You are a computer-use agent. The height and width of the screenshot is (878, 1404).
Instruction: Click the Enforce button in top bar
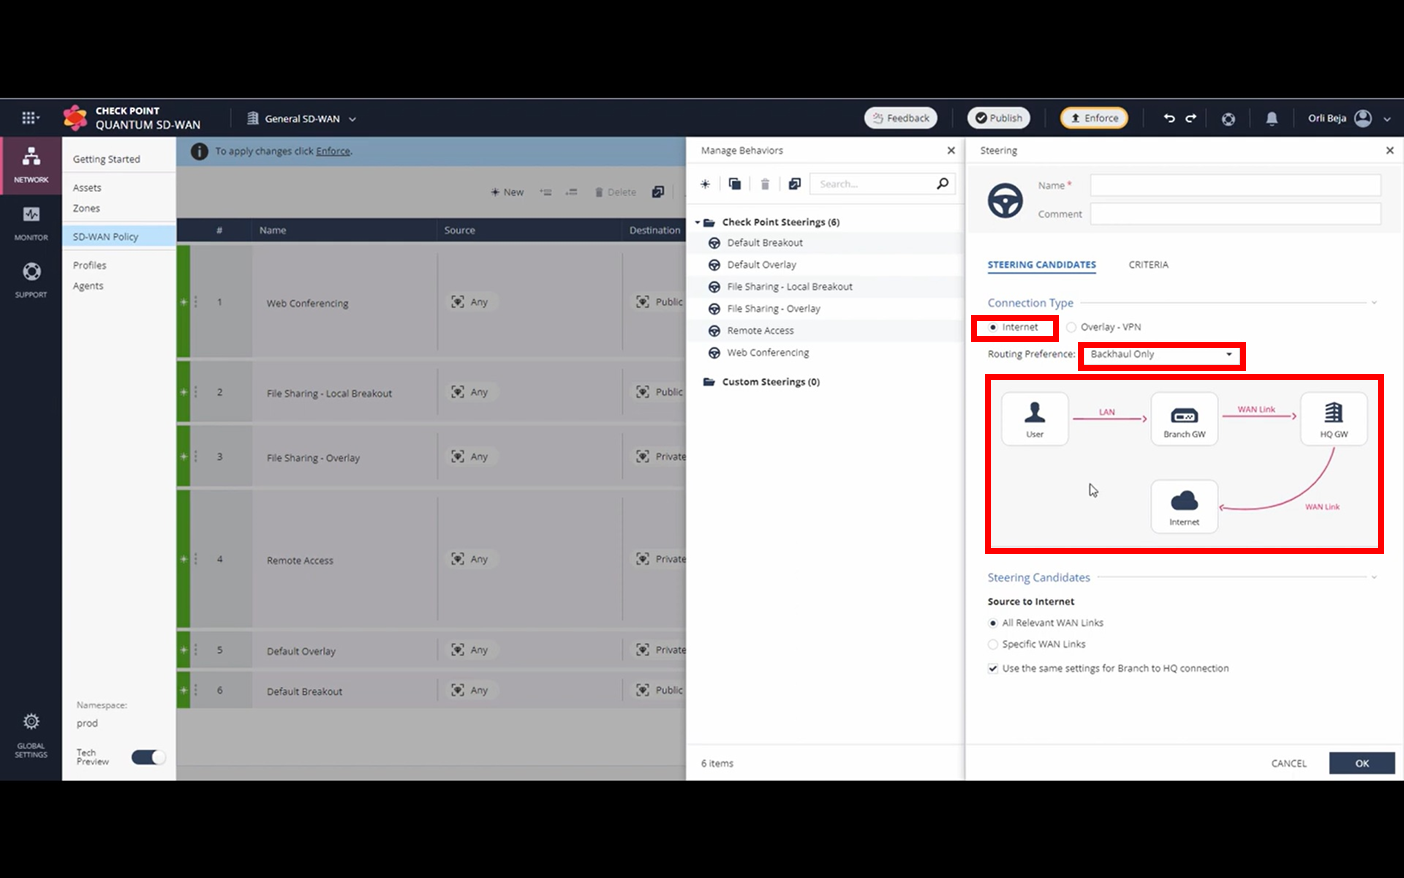click(x=1094, y=118)
